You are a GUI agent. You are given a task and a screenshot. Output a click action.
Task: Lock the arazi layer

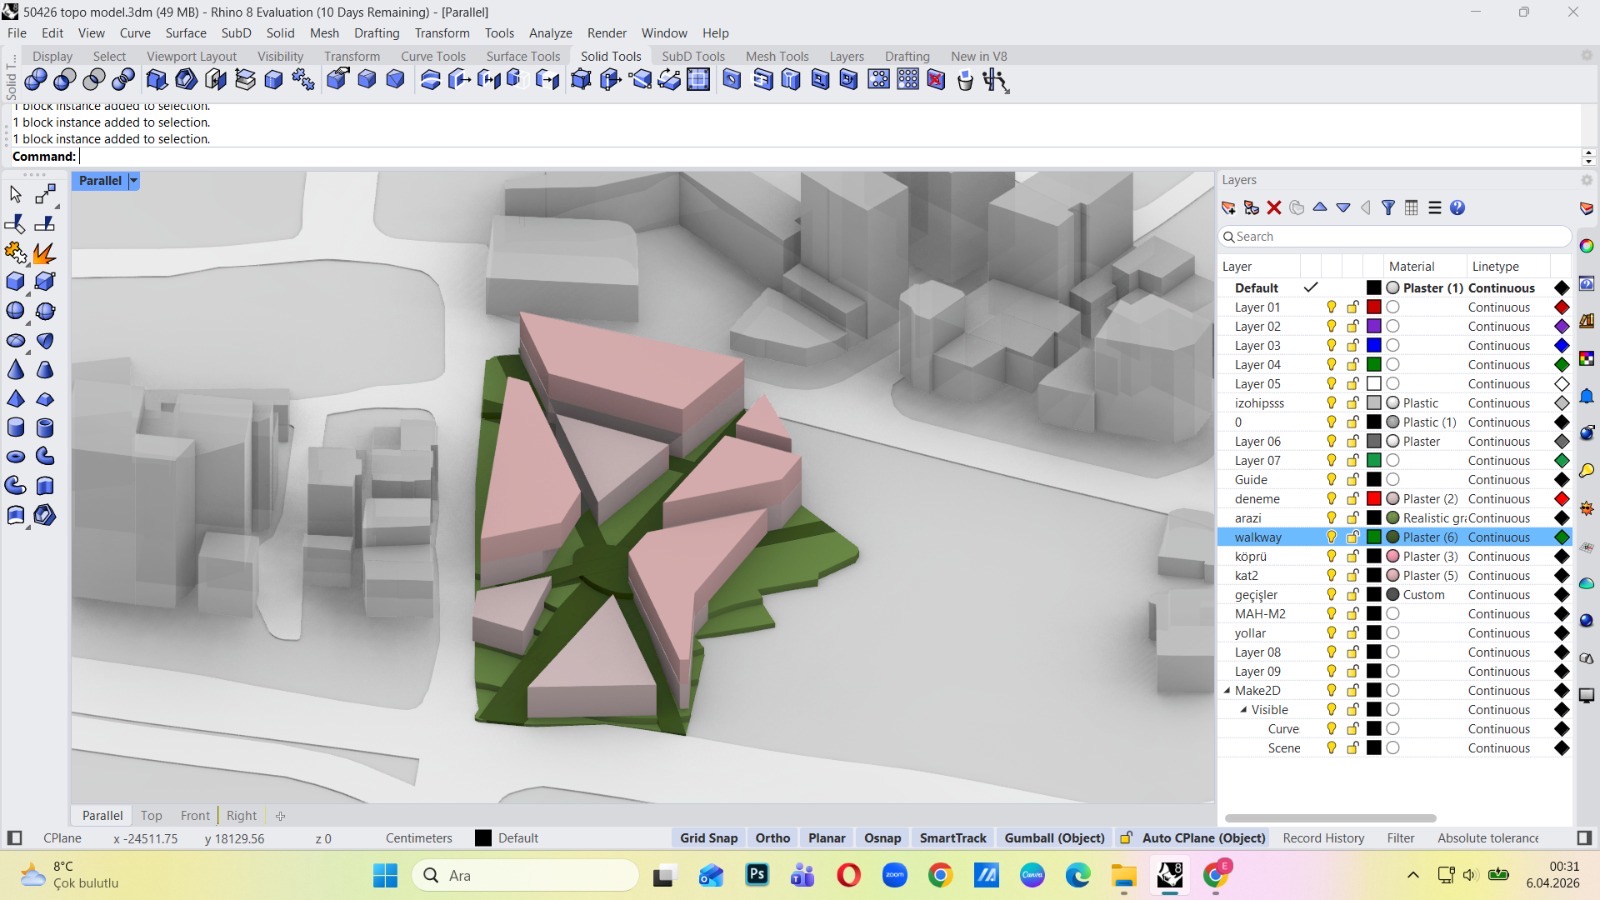coord(1352,518)
